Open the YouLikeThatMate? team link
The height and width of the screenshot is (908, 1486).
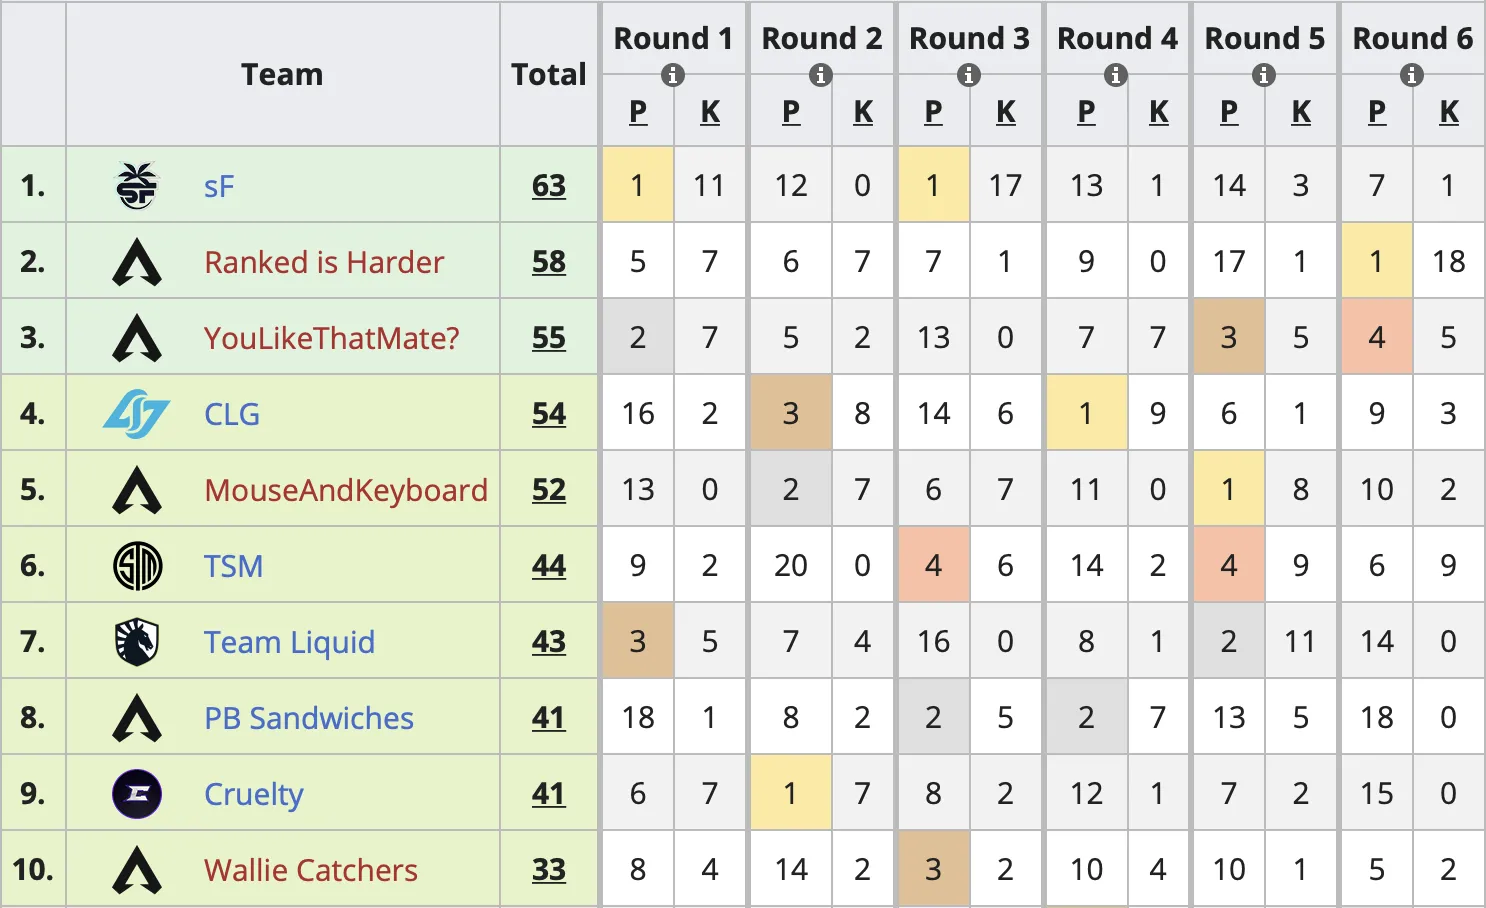(x=331, y=339)
